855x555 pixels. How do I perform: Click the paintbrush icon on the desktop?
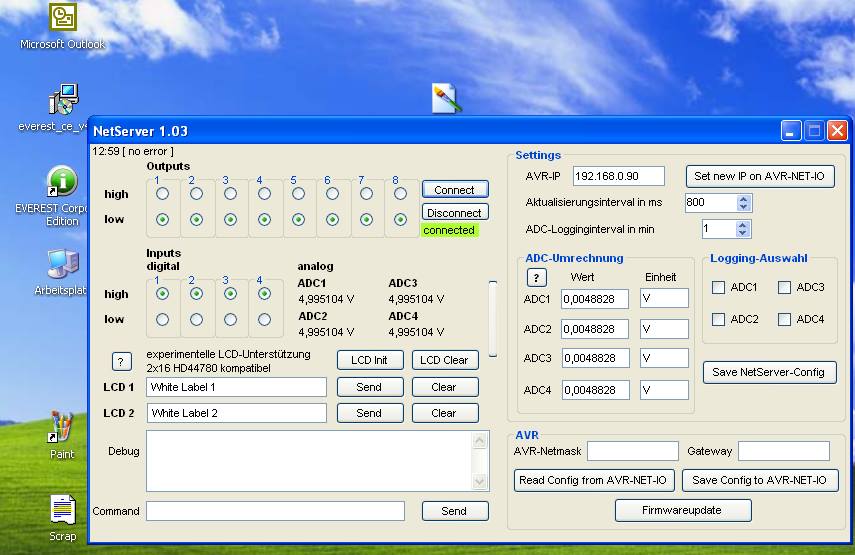[445, 98]
